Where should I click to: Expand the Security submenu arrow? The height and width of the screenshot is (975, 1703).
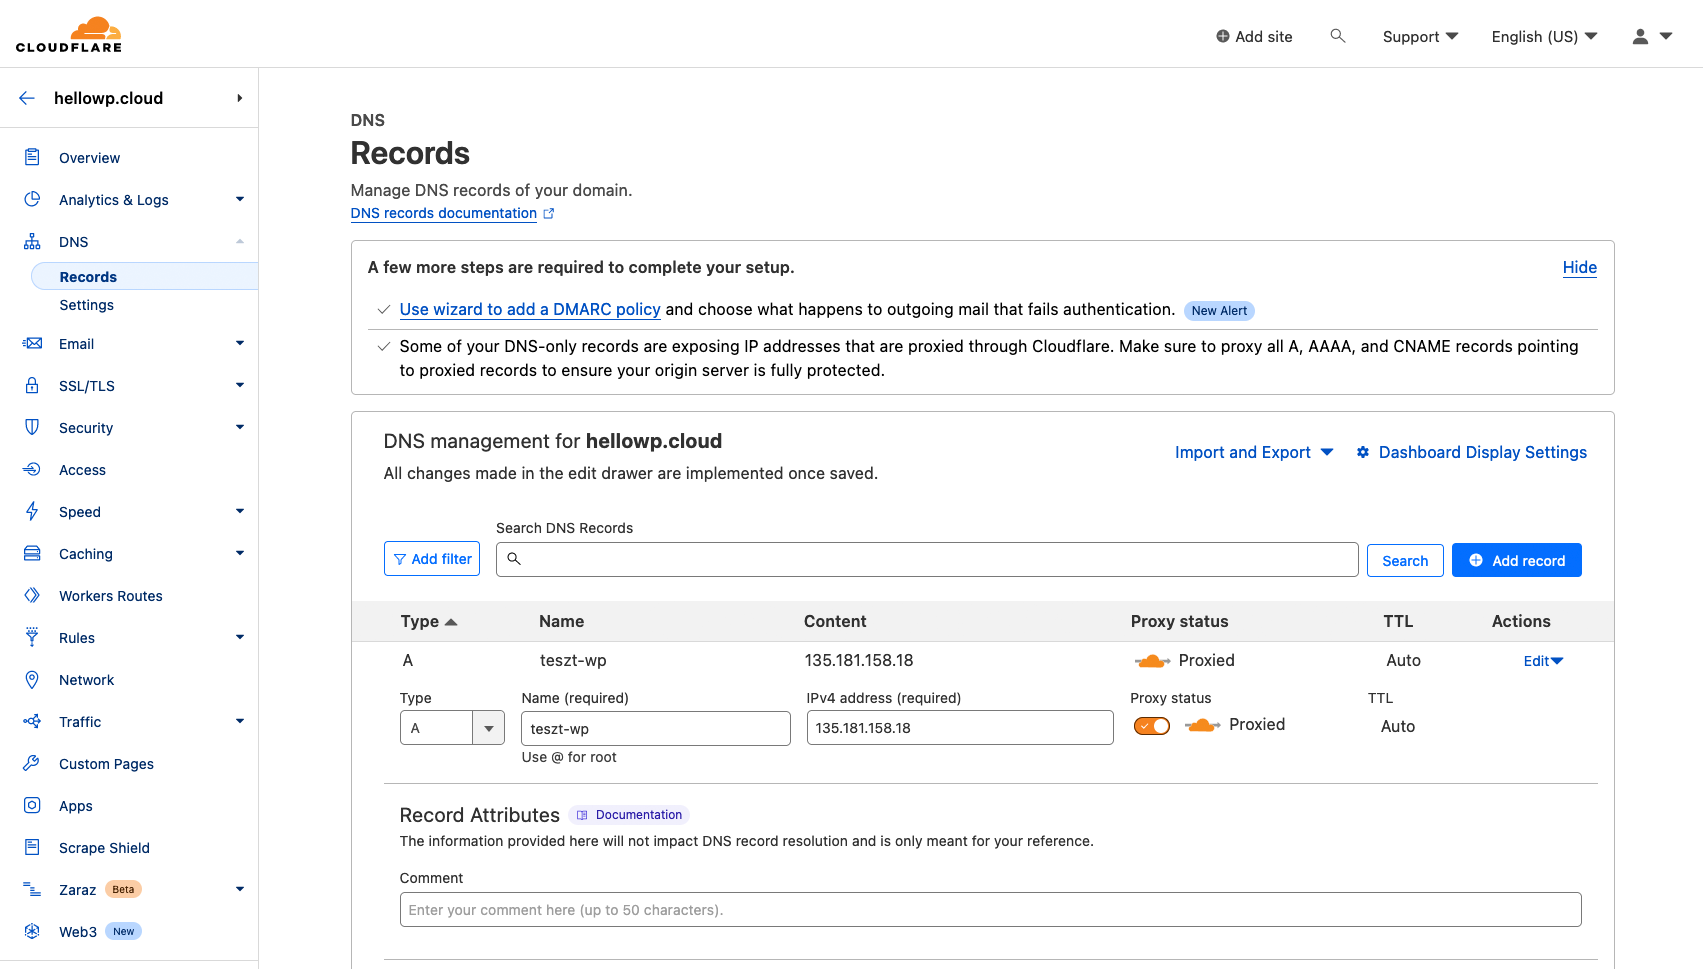coord(240,427)
